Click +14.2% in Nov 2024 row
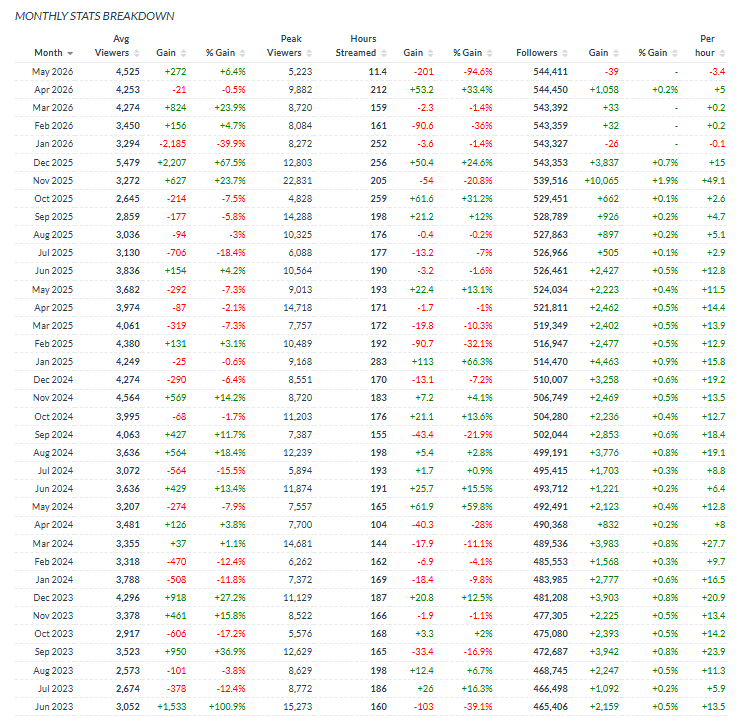 coord(230,398)
